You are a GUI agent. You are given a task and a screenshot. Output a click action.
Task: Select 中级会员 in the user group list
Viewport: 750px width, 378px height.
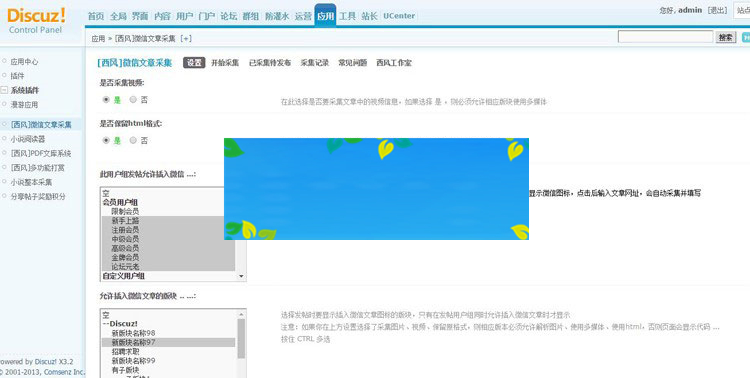coord(125,239)
